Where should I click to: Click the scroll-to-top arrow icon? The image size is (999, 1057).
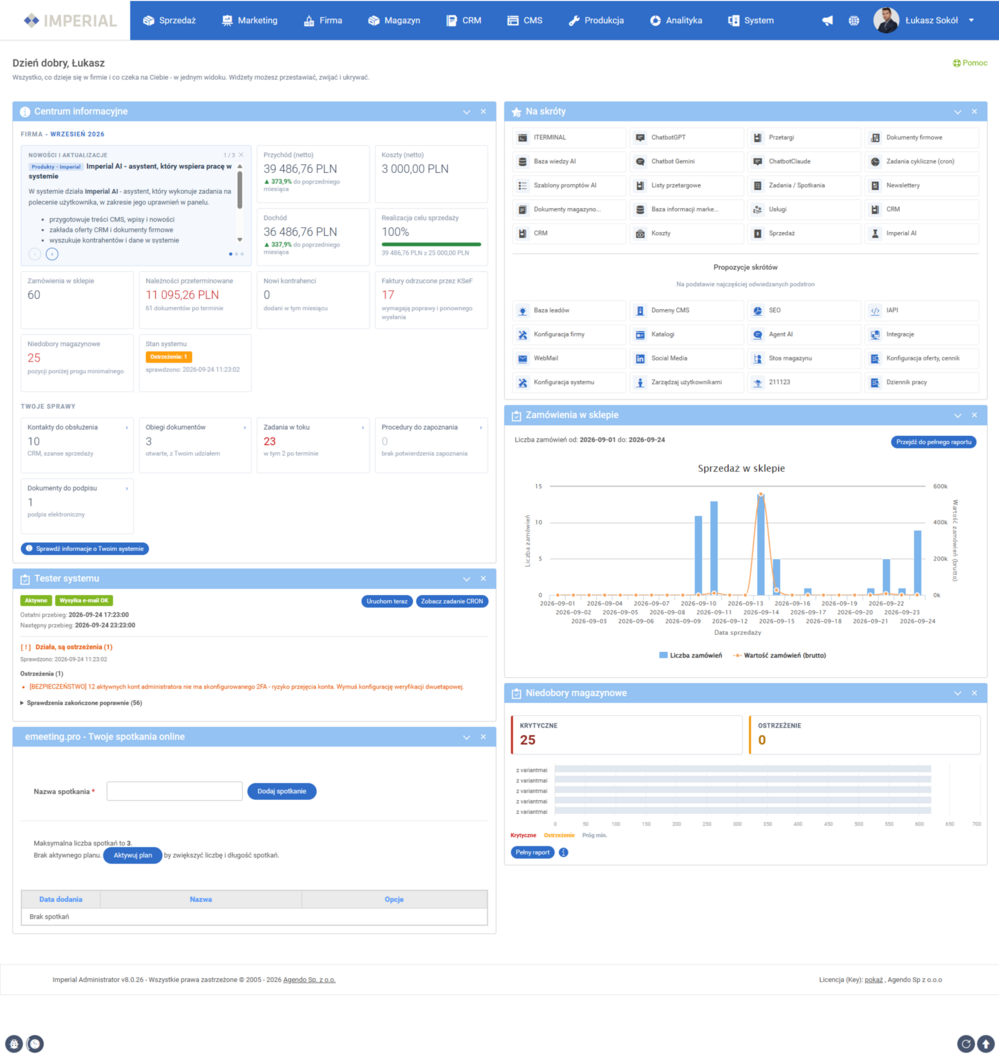[986, 1044]
